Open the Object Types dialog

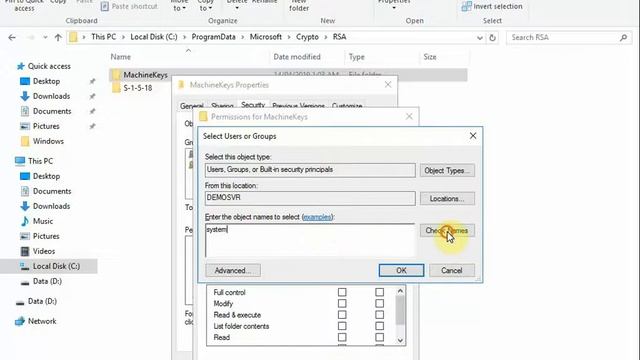point(447,171)
